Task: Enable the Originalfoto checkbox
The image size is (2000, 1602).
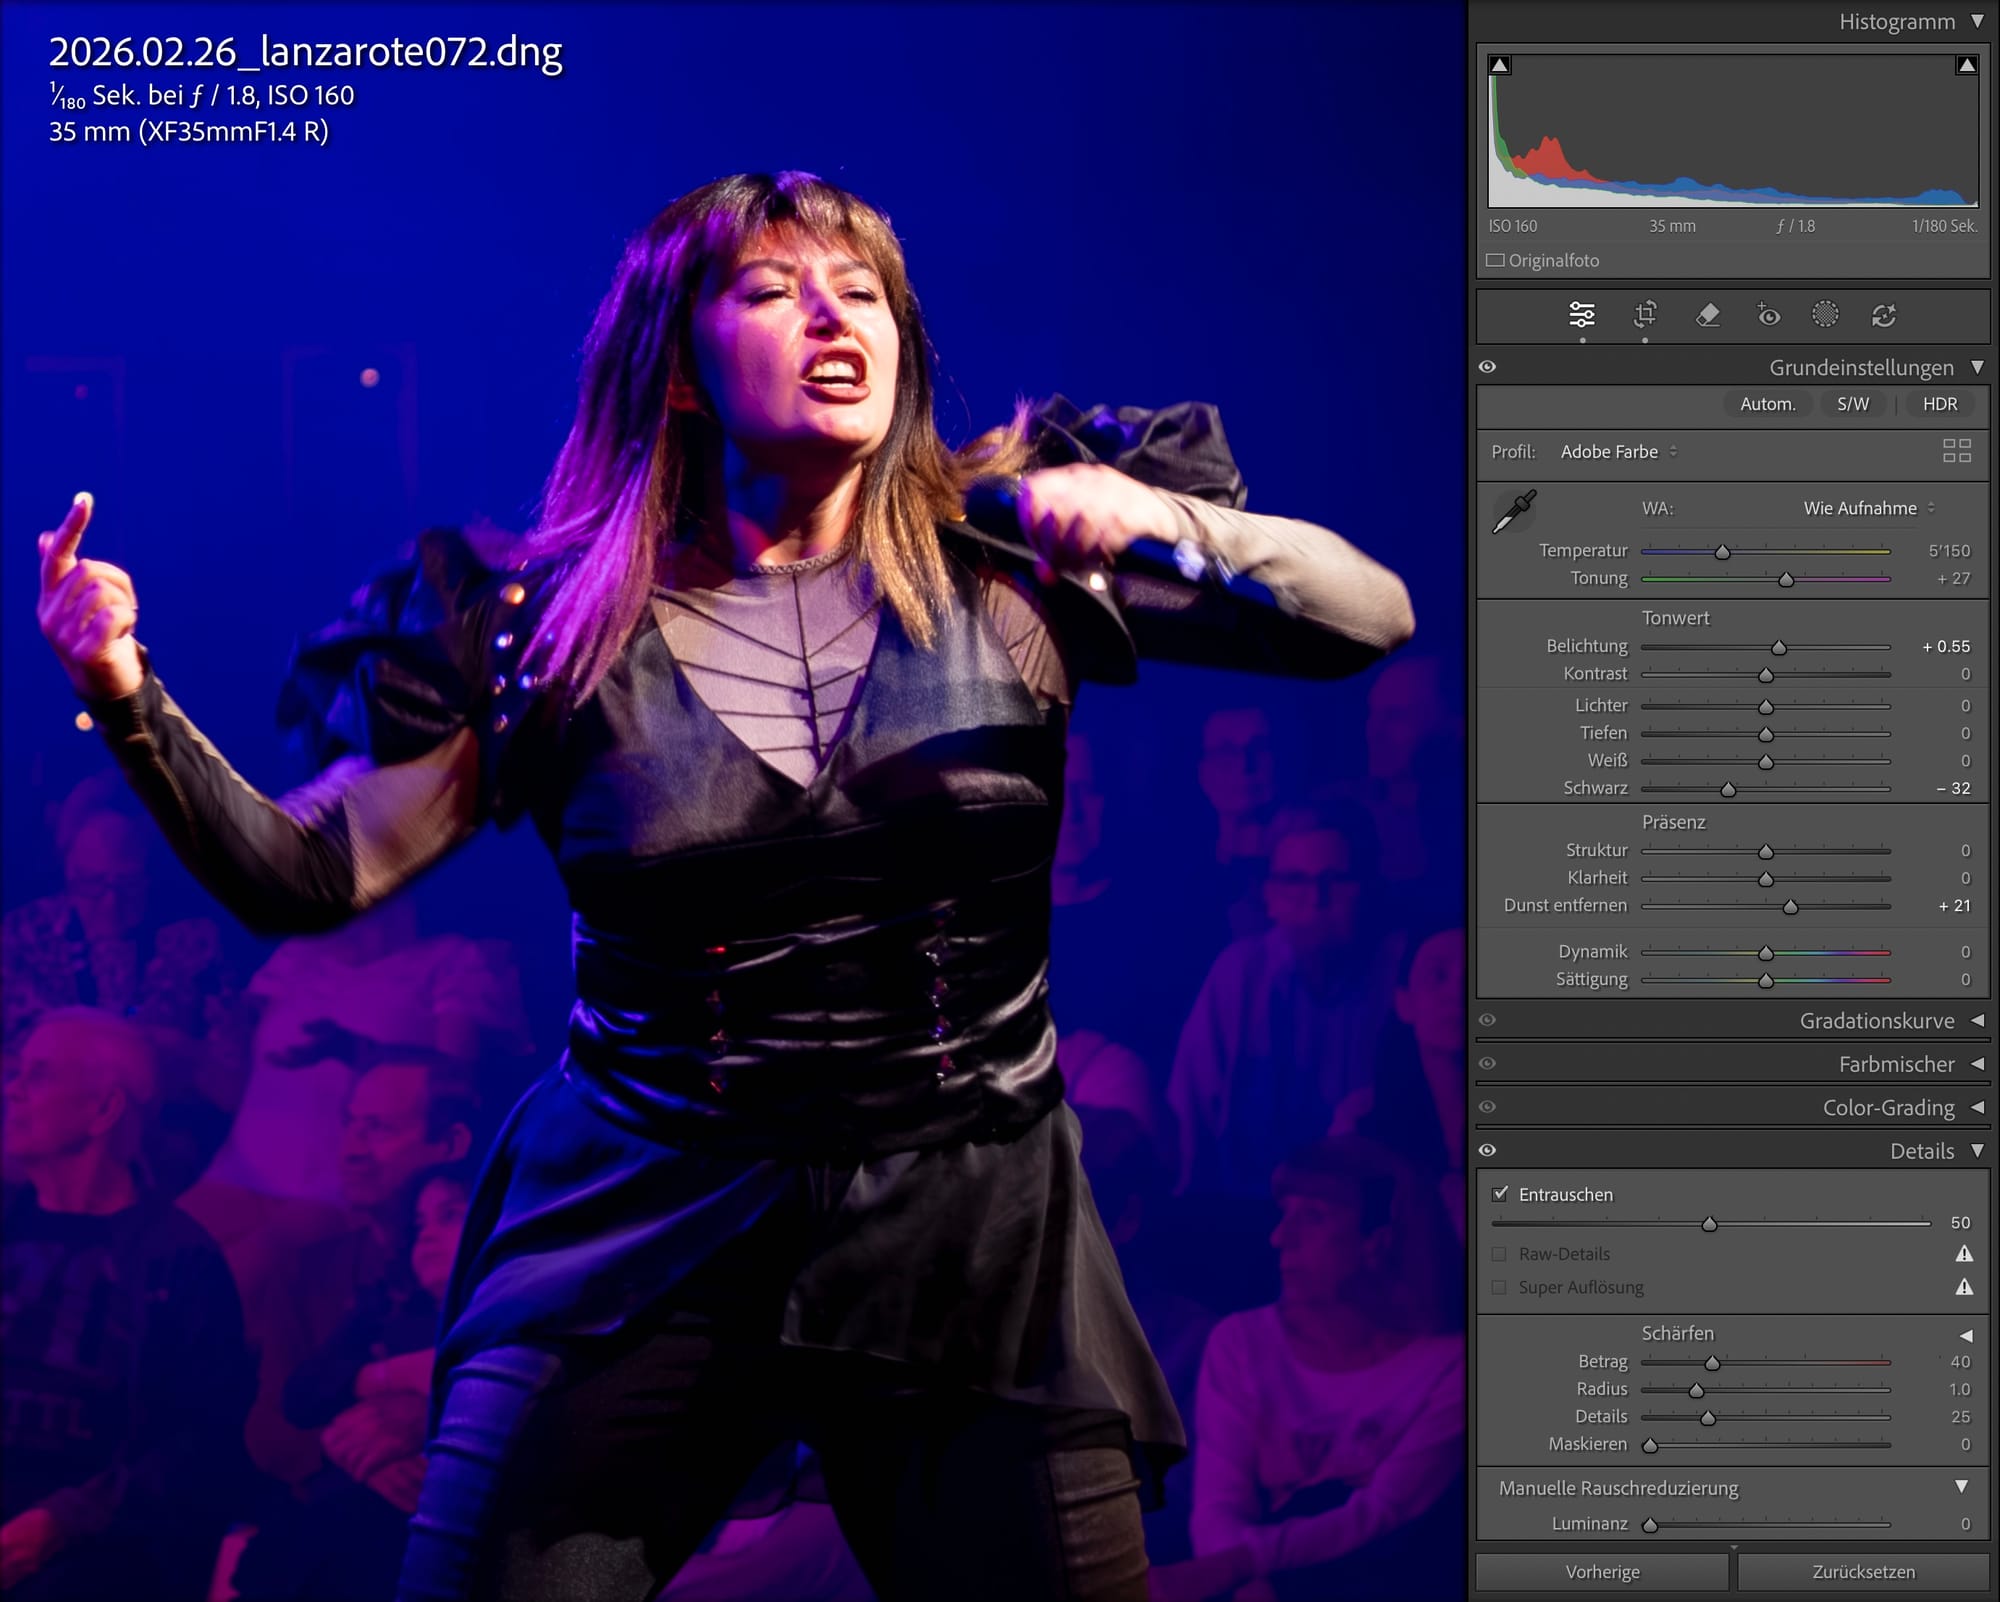Action: click(1495, 260)
